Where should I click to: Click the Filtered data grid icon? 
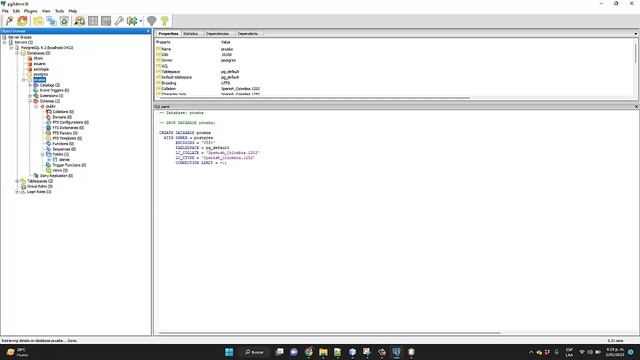click(106, 21)
